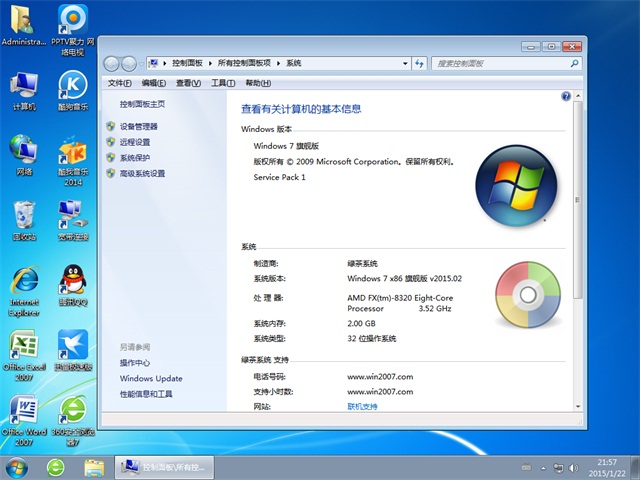Expand the breadcrumb arrow after 控制面板
The image size is (640, 480).
pos(212,63)
